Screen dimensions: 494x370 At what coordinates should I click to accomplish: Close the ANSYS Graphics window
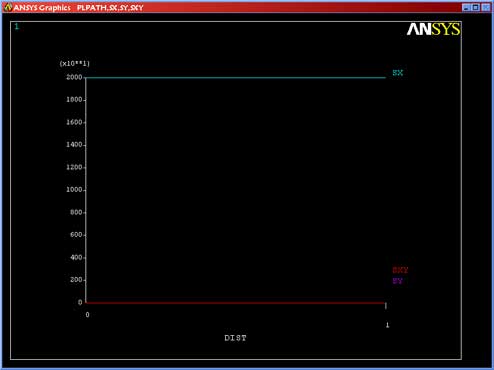pyautogui.click(x=486, y=7)
